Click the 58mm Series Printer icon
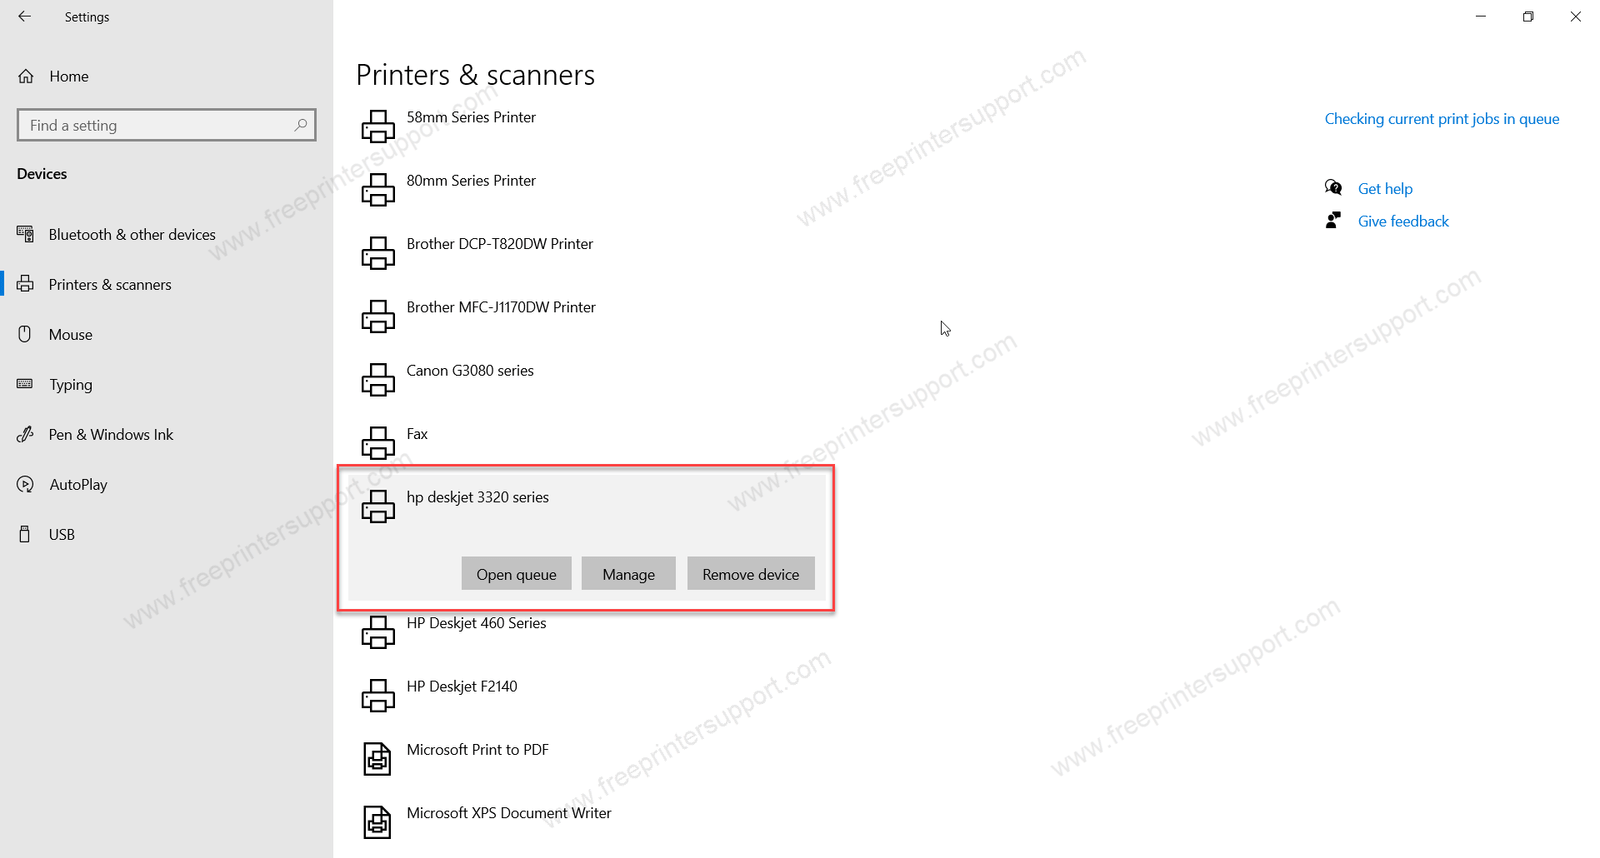 point(378,126)
